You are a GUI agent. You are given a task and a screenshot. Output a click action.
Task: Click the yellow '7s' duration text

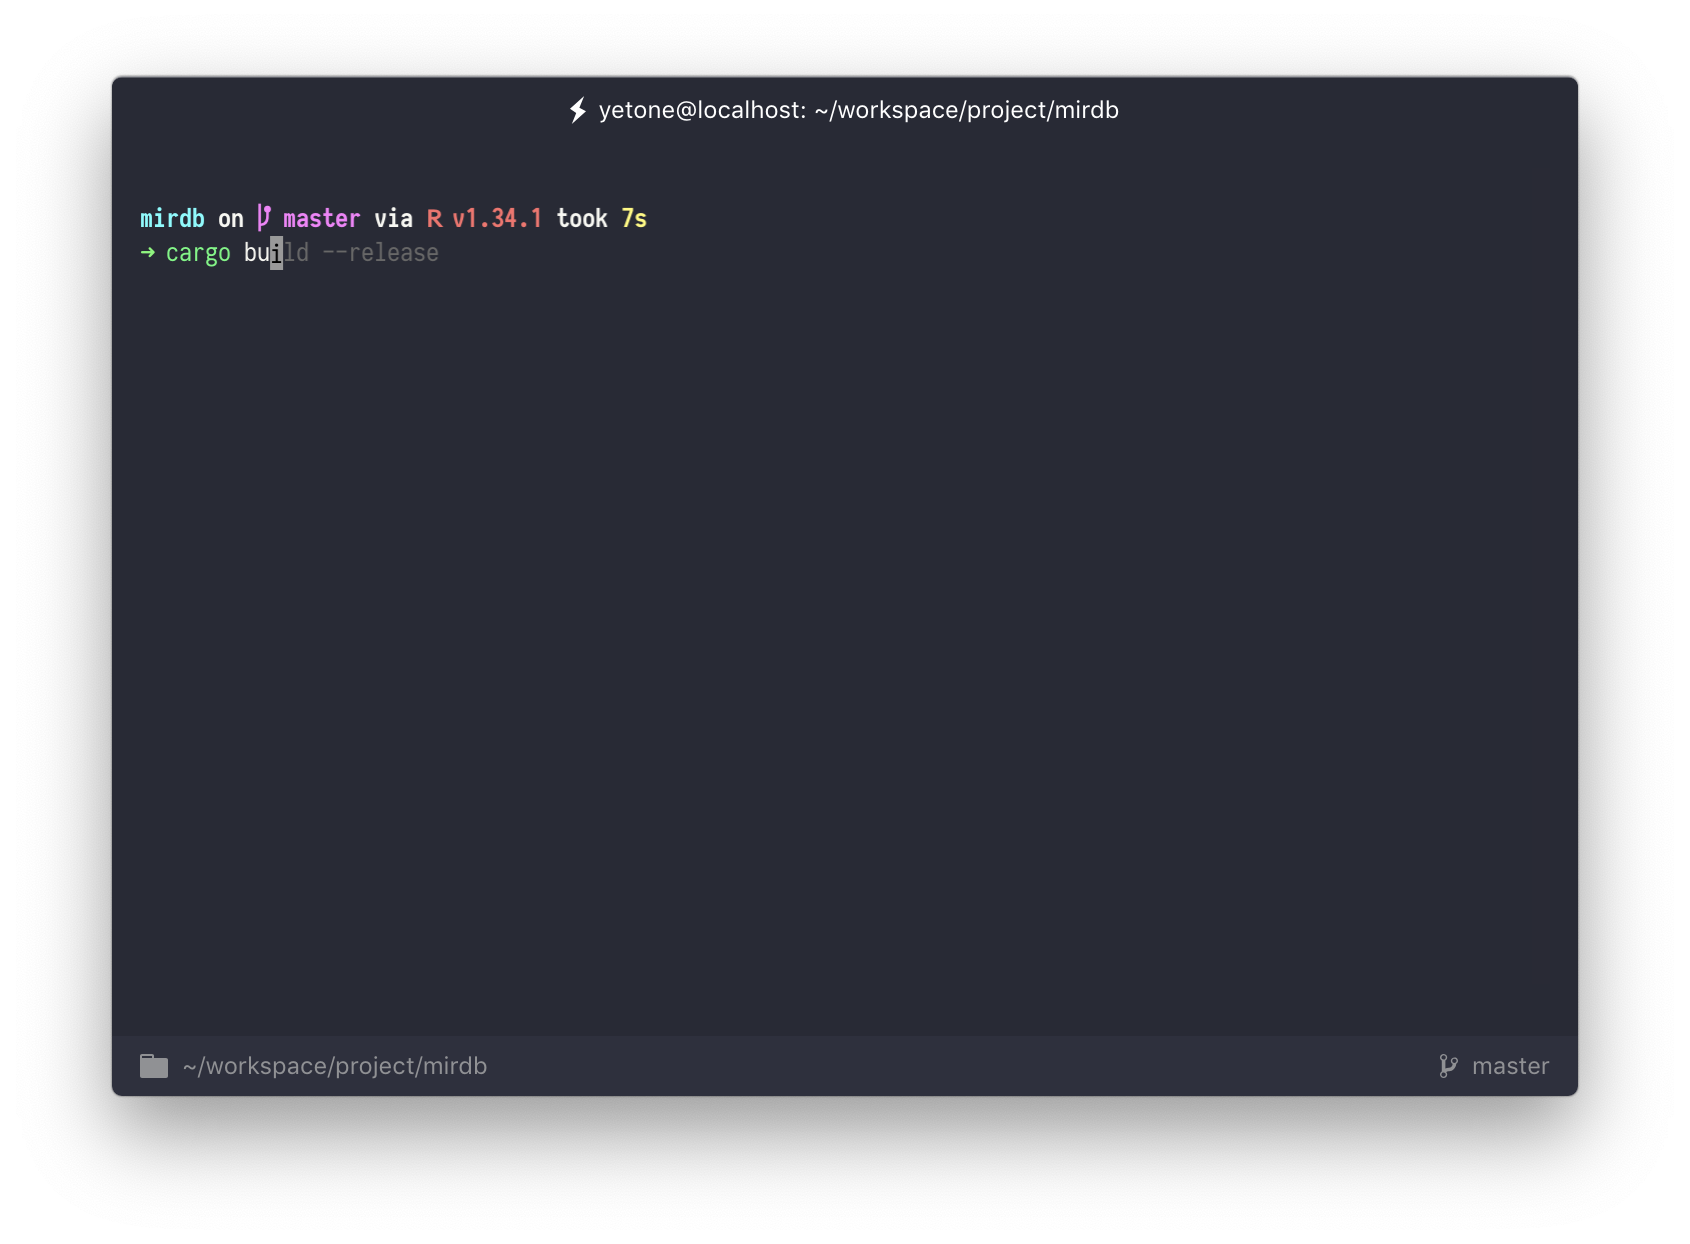coord(634,218)
